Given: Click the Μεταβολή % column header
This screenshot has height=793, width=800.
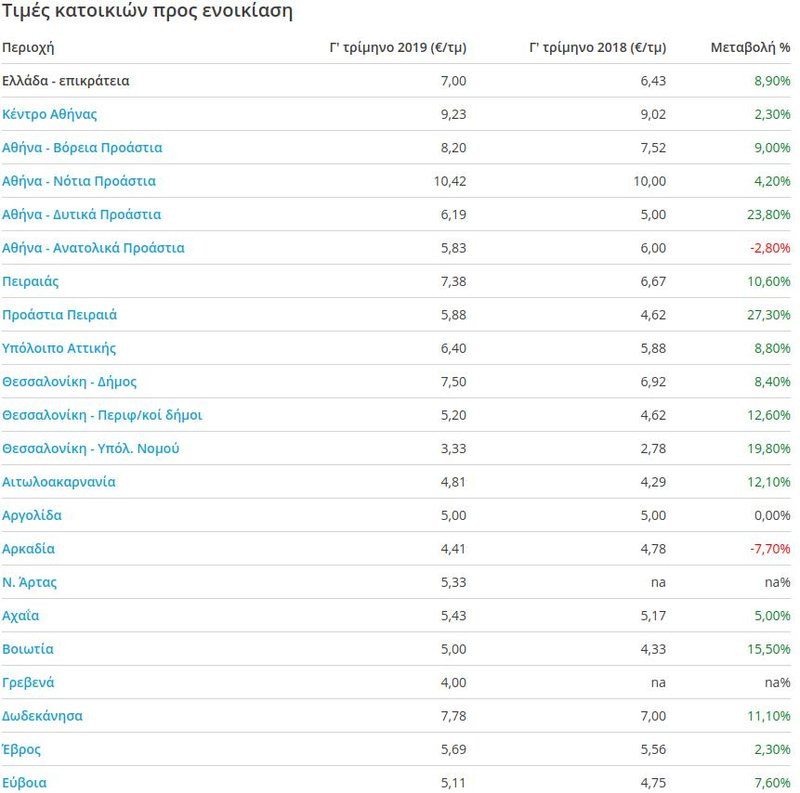Looking at the screenshot, I should tap(751, 47).
